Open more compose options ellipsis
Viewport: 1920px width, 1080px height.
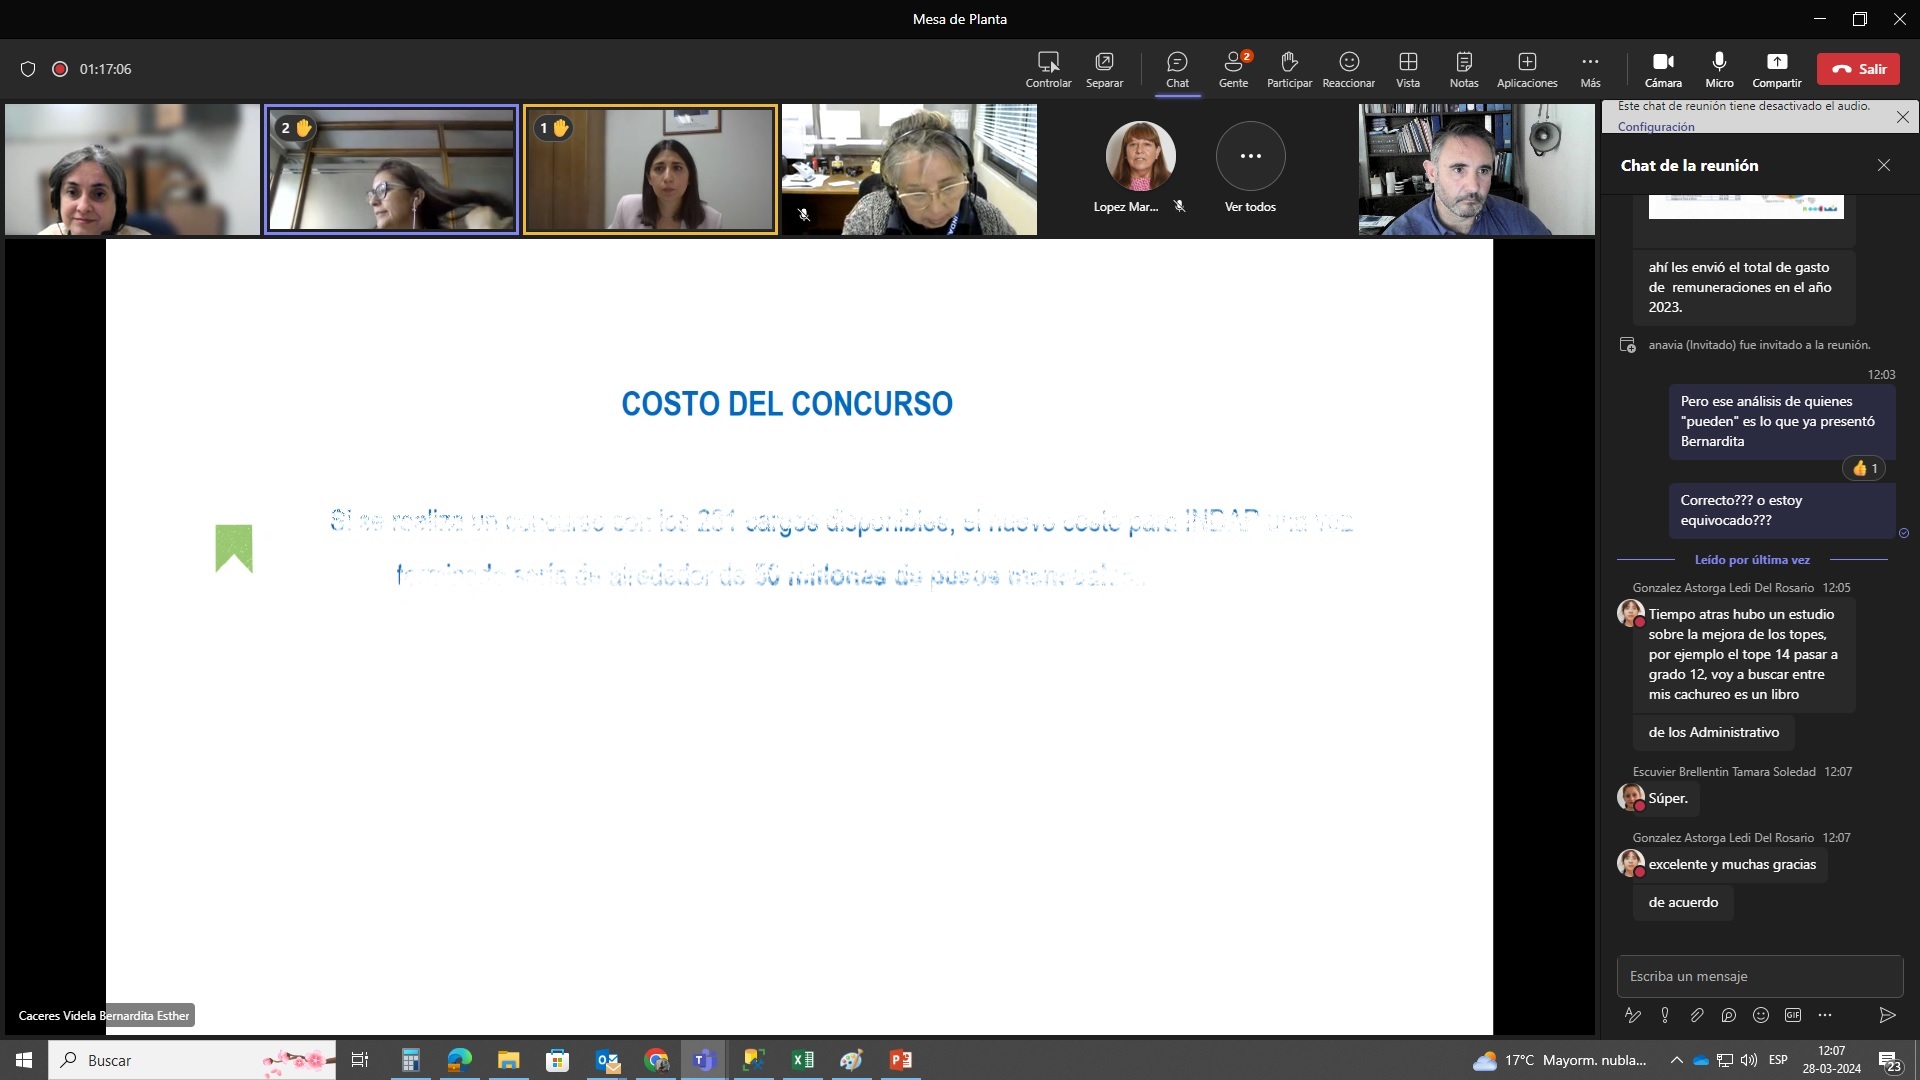coord(1825,1015)
